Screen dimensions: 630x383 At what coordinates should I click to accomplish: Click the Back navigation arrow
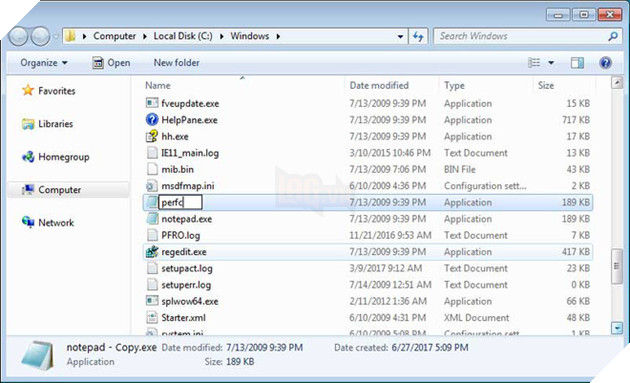click(x=18, y=37)
